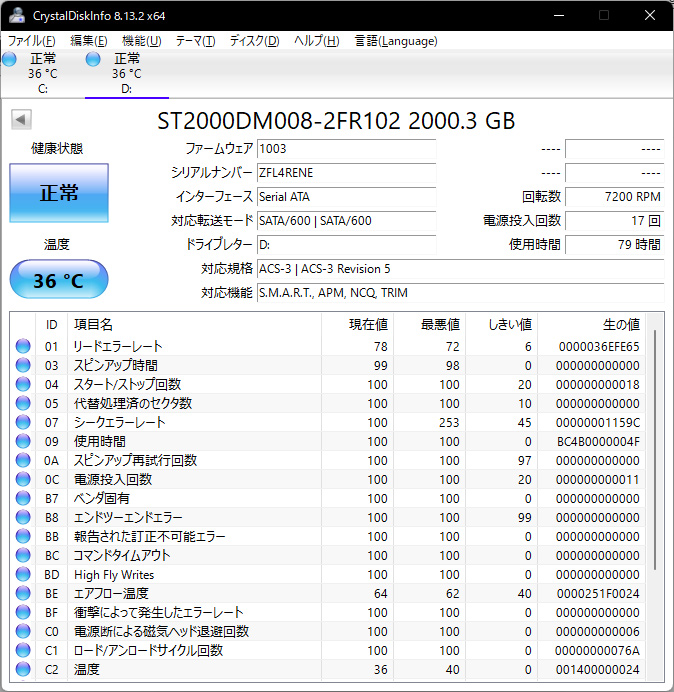Click the serial number field ZFL4RENE
This screenshot has height=692, width=674.
346,173
